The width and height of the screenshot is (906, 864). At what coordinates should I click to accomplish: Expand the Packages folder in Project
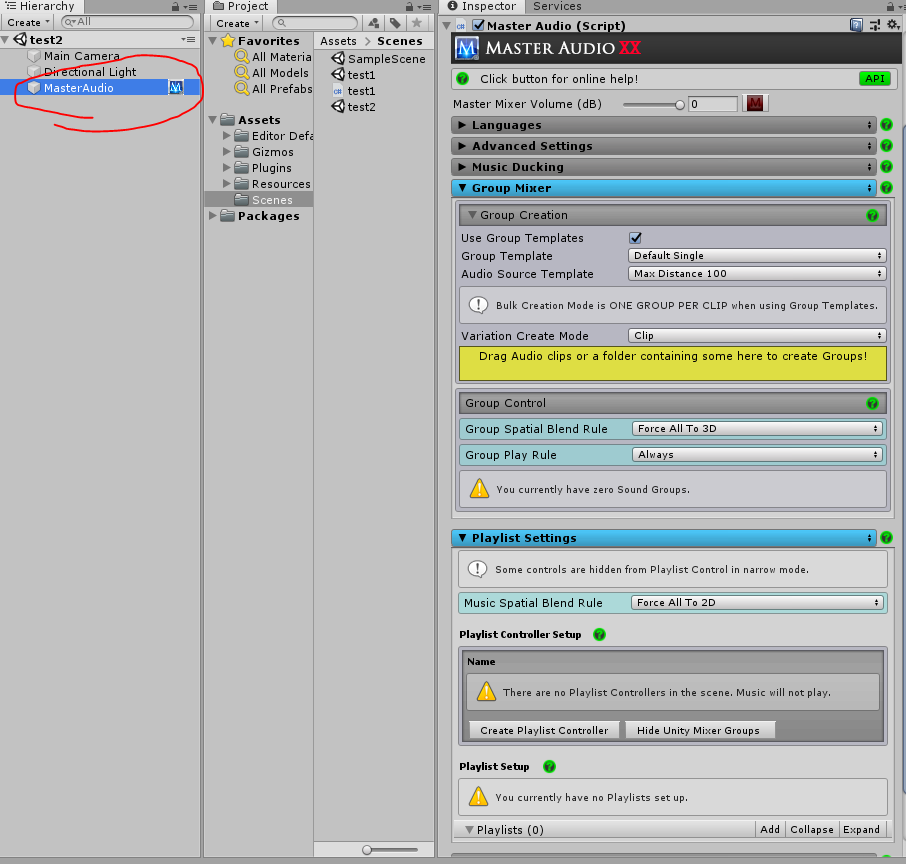tap(213, 216)
